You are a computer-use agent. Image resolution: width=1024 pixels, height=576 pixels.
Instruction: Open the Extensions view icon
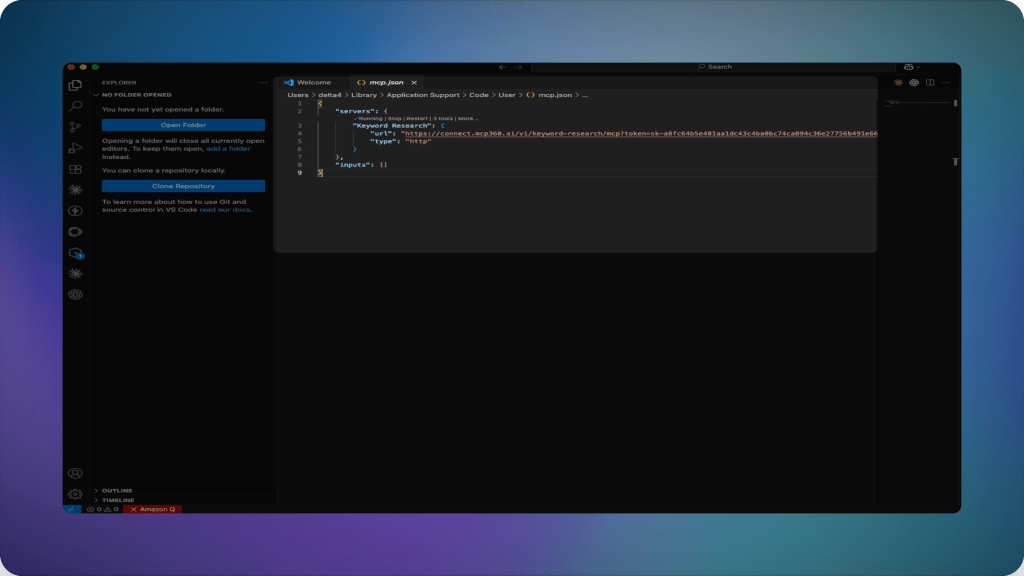click(76, 169)
